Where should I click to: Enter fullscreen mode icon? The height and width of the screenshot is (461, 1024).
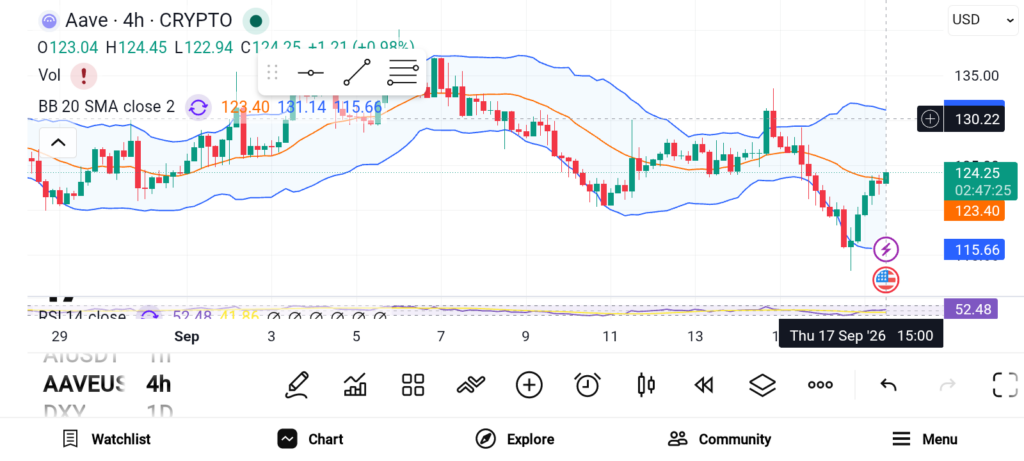[x=1005, y=385]
